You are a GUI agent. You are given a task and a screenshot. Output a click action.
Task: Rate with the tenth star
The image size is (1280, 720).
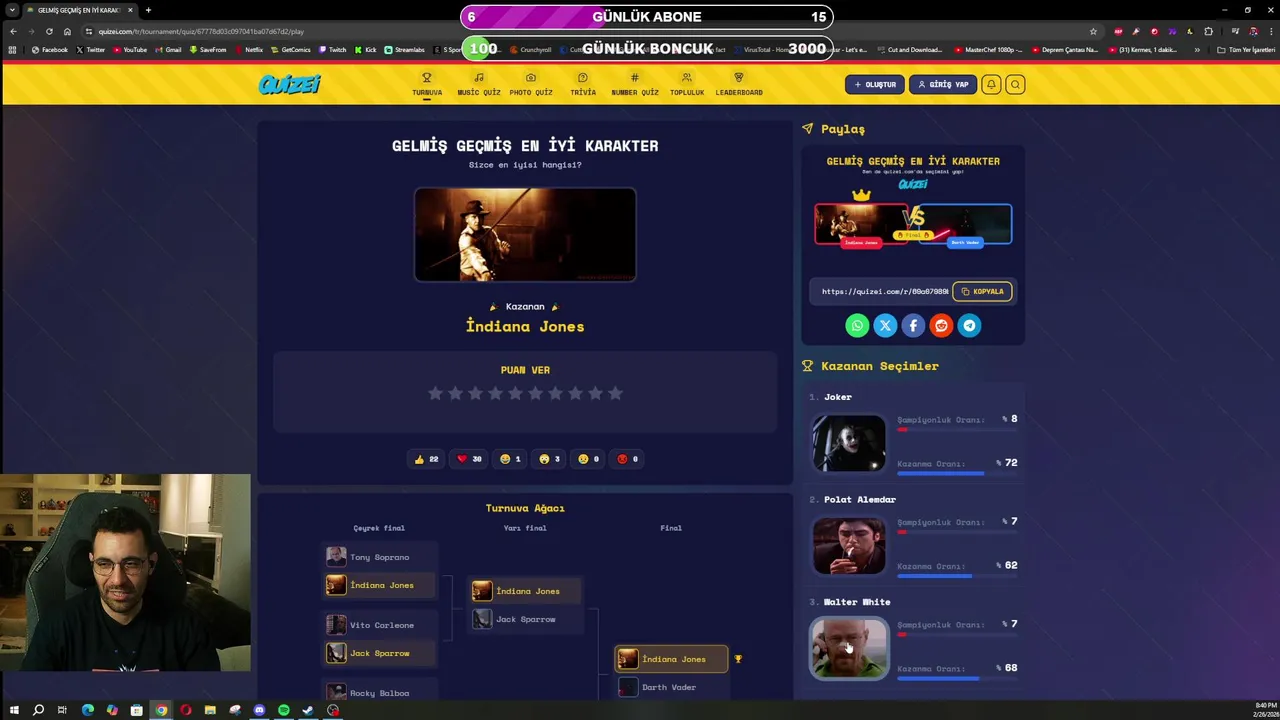(615, 394)
